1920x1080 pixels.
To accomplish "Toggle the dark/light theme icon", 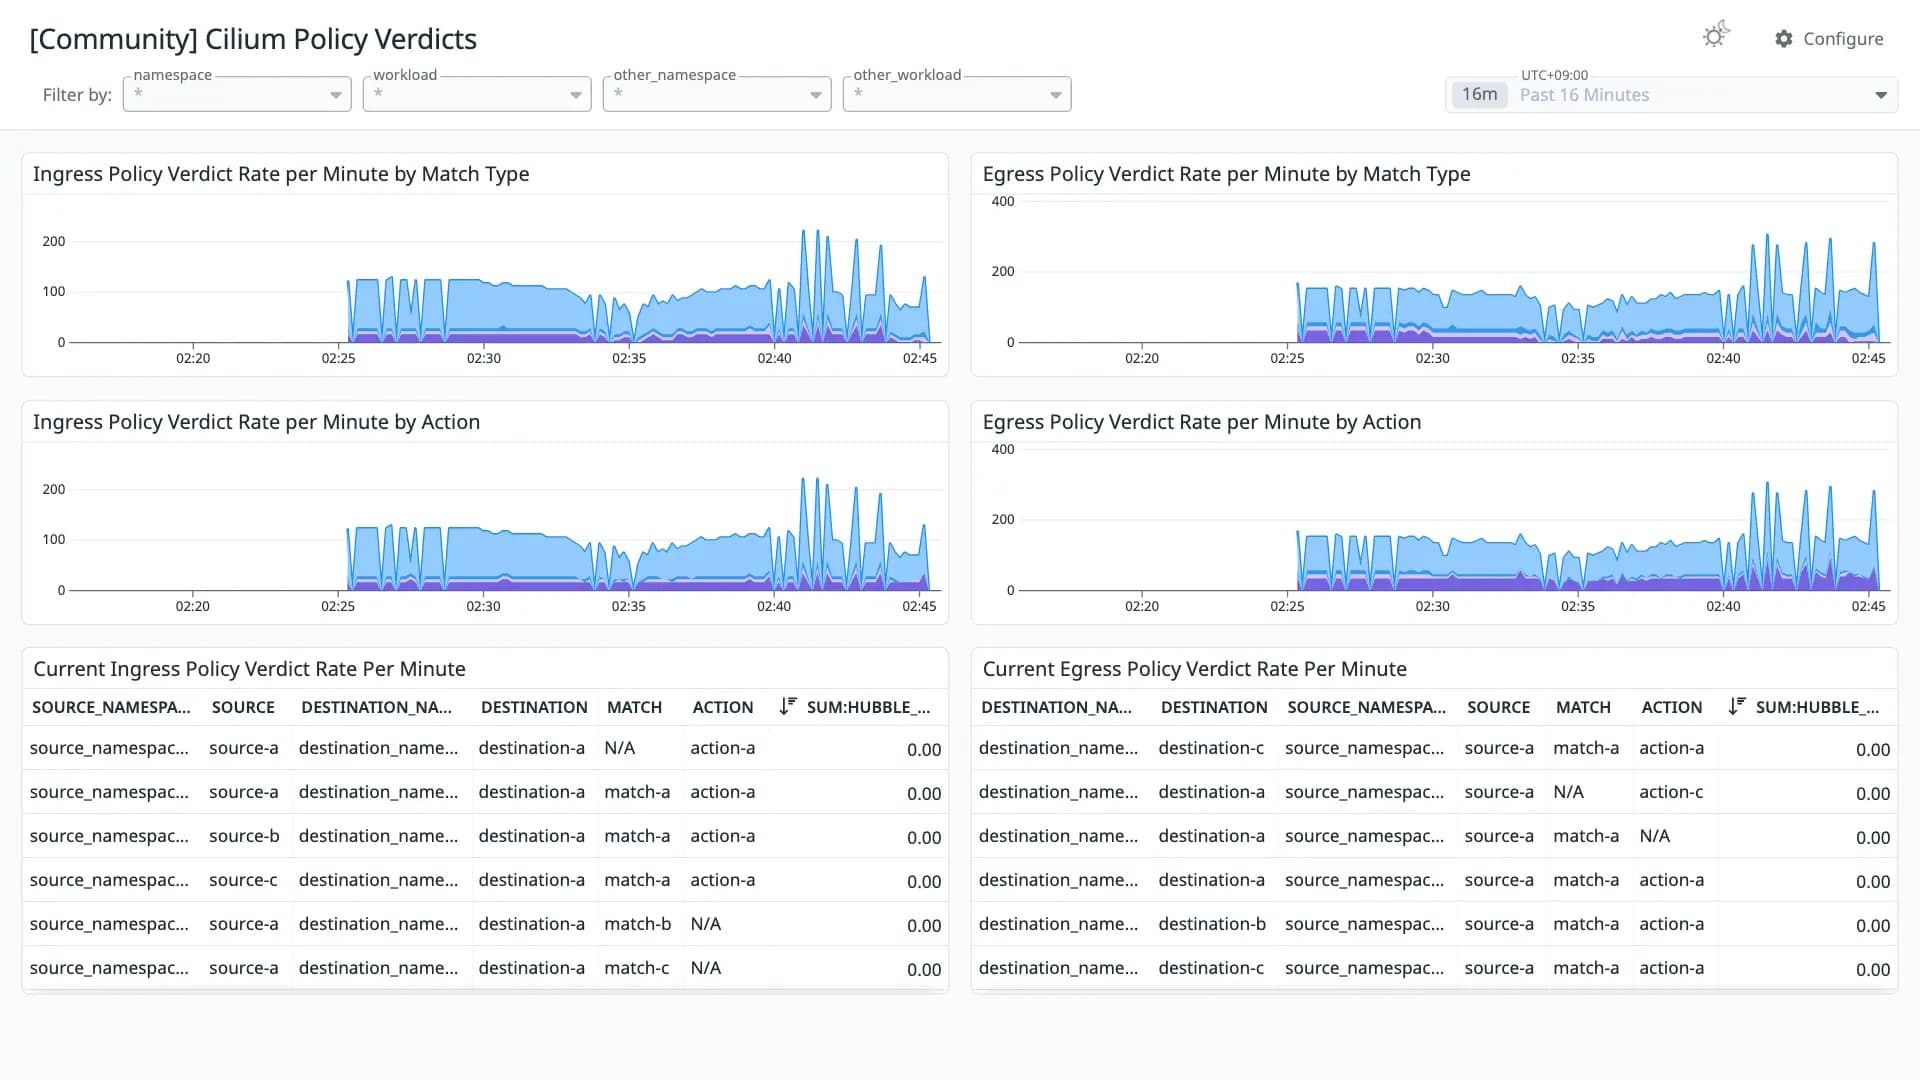I will [x=1716, y=36].
